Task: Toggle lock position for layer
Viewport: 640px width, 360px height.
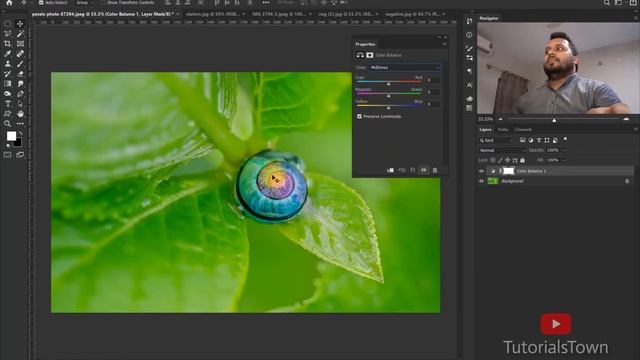Action: pyautogui.click(x=507, y=160)
